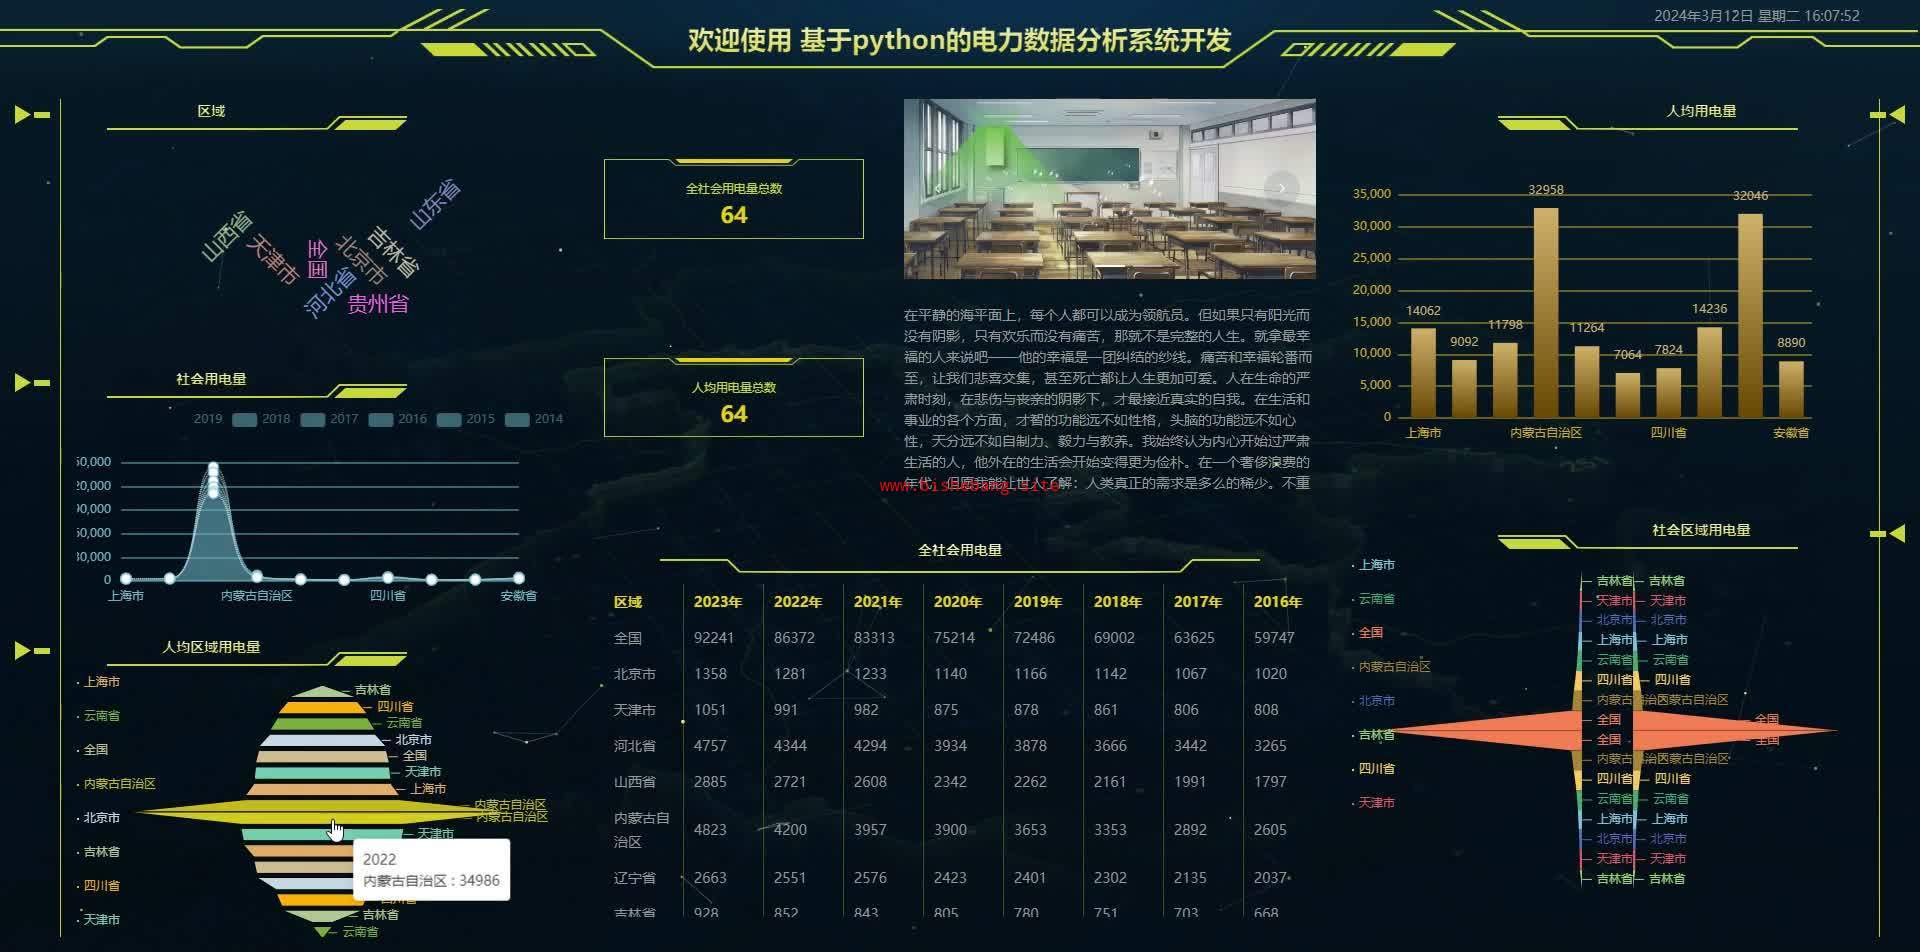Toggle 四川省 in the 社会区域用电量 legend
Screen dimensions: 1920x952
click(x=1374, y=769)
